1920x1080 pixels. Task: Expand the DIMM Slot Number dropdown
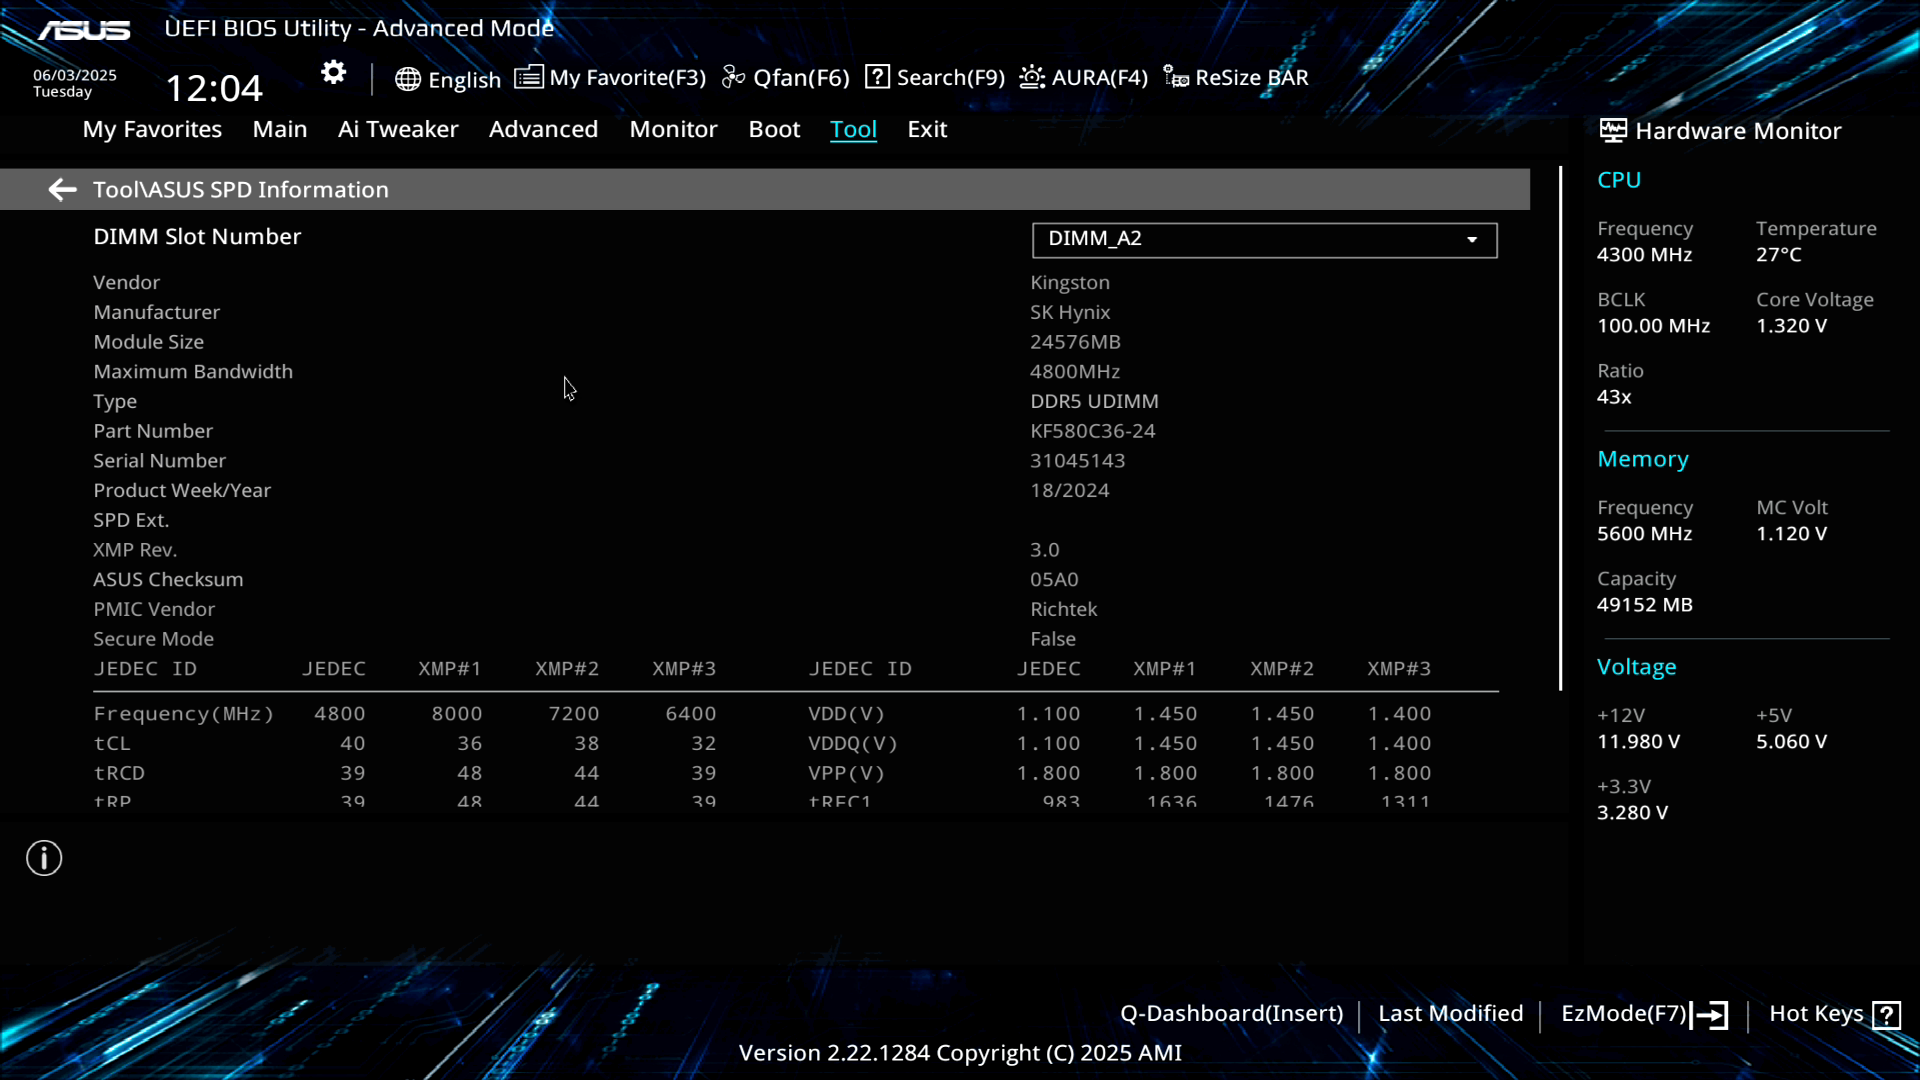[1264, 240]
